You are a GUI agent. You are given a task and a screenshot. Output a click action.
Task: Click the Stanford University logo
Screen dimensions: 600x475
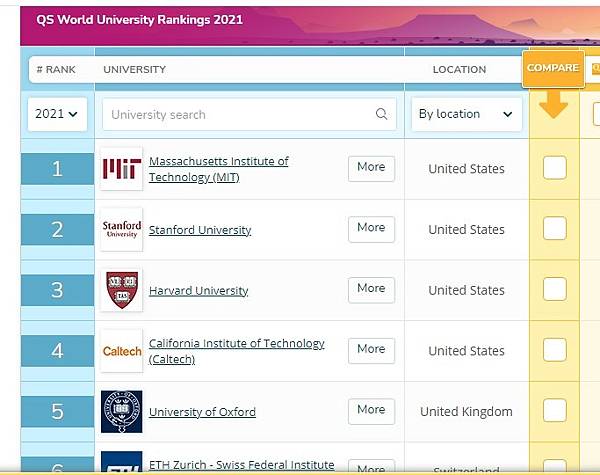[x=122, y=229]
